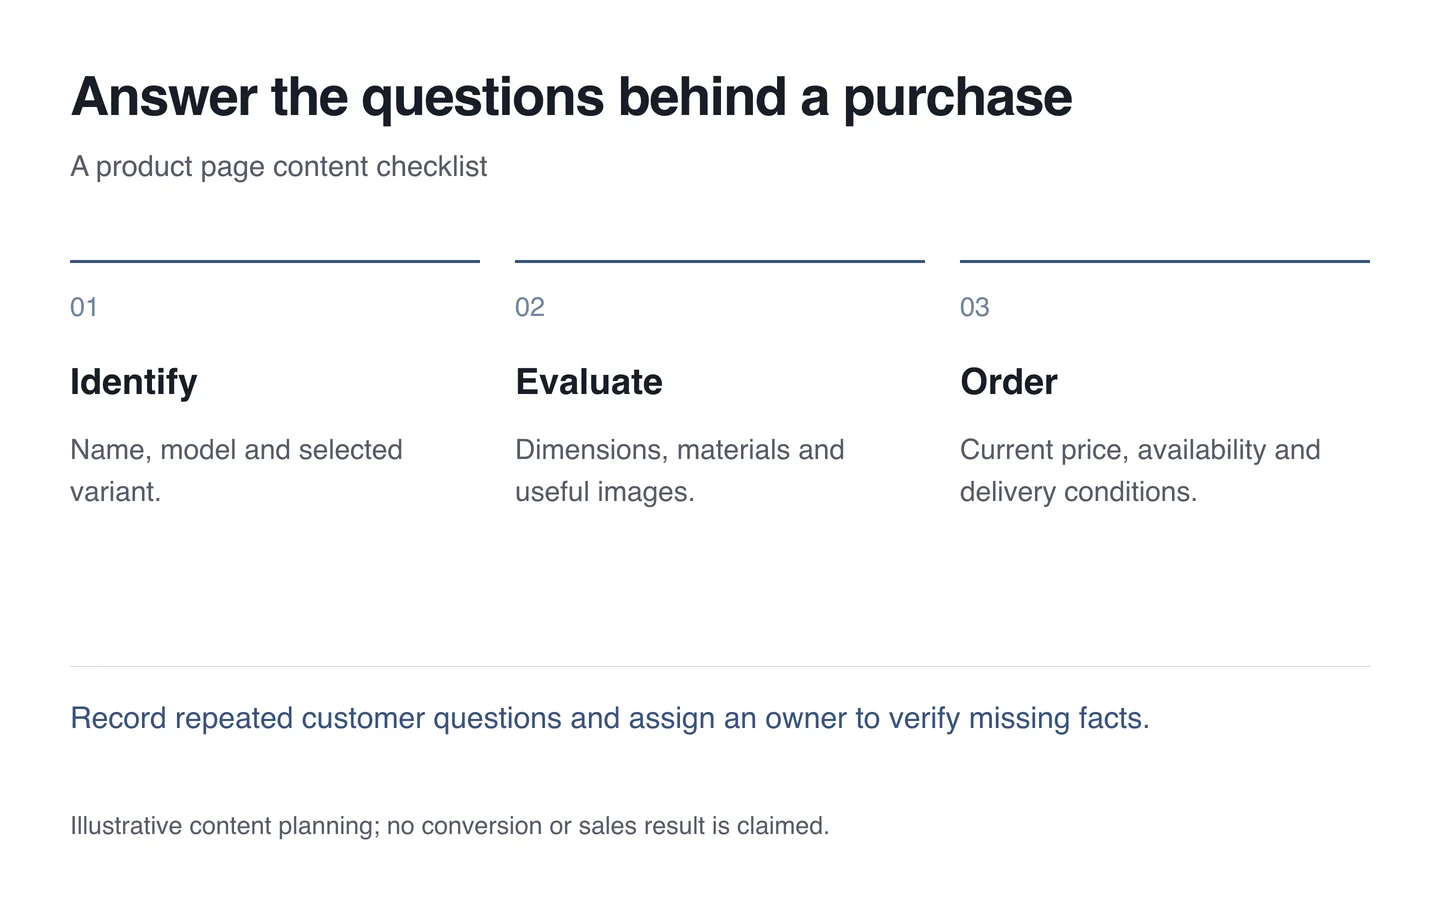Image resolution: width=1440 pixels, height=900 pixels.
Task: Select the Order heading
Action: click(1009, 382)
